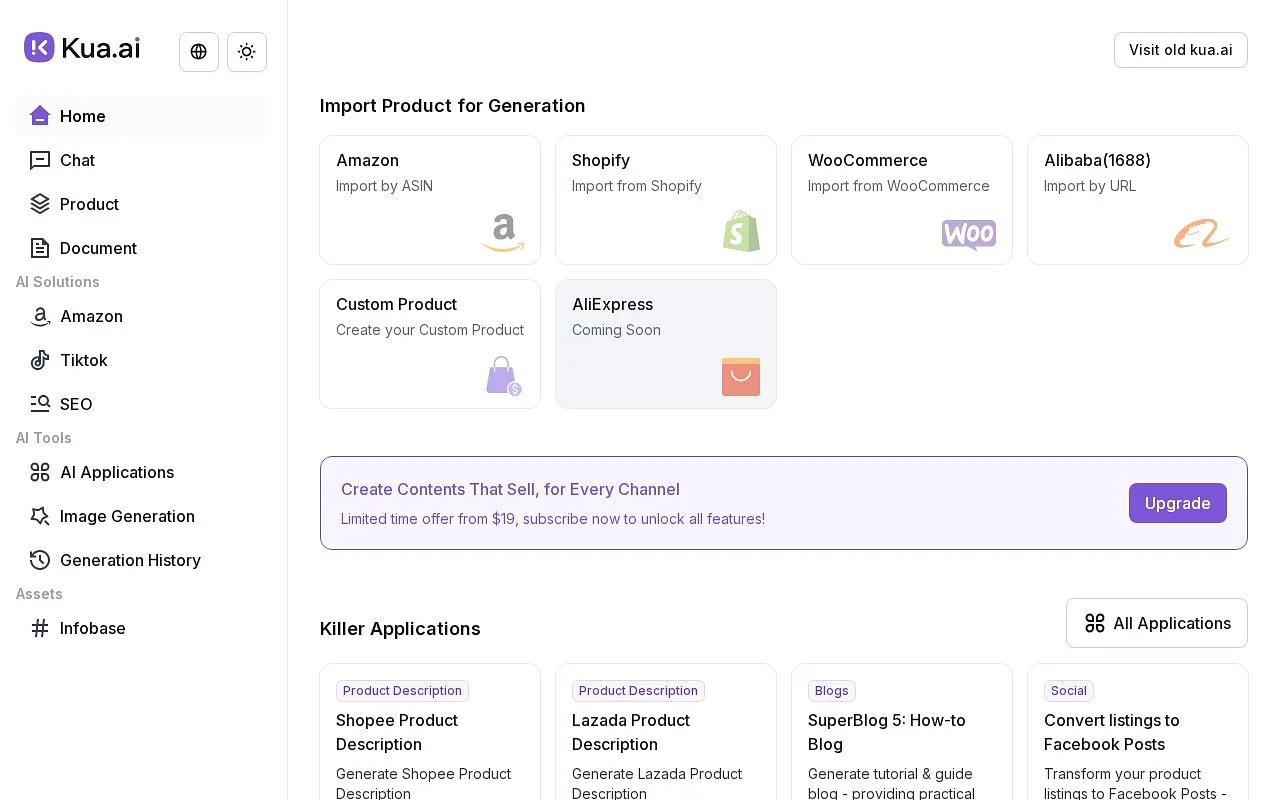1280x800 pixels.
Task: Click the WooCommerce Woo logo
Action: coord(969,235)
